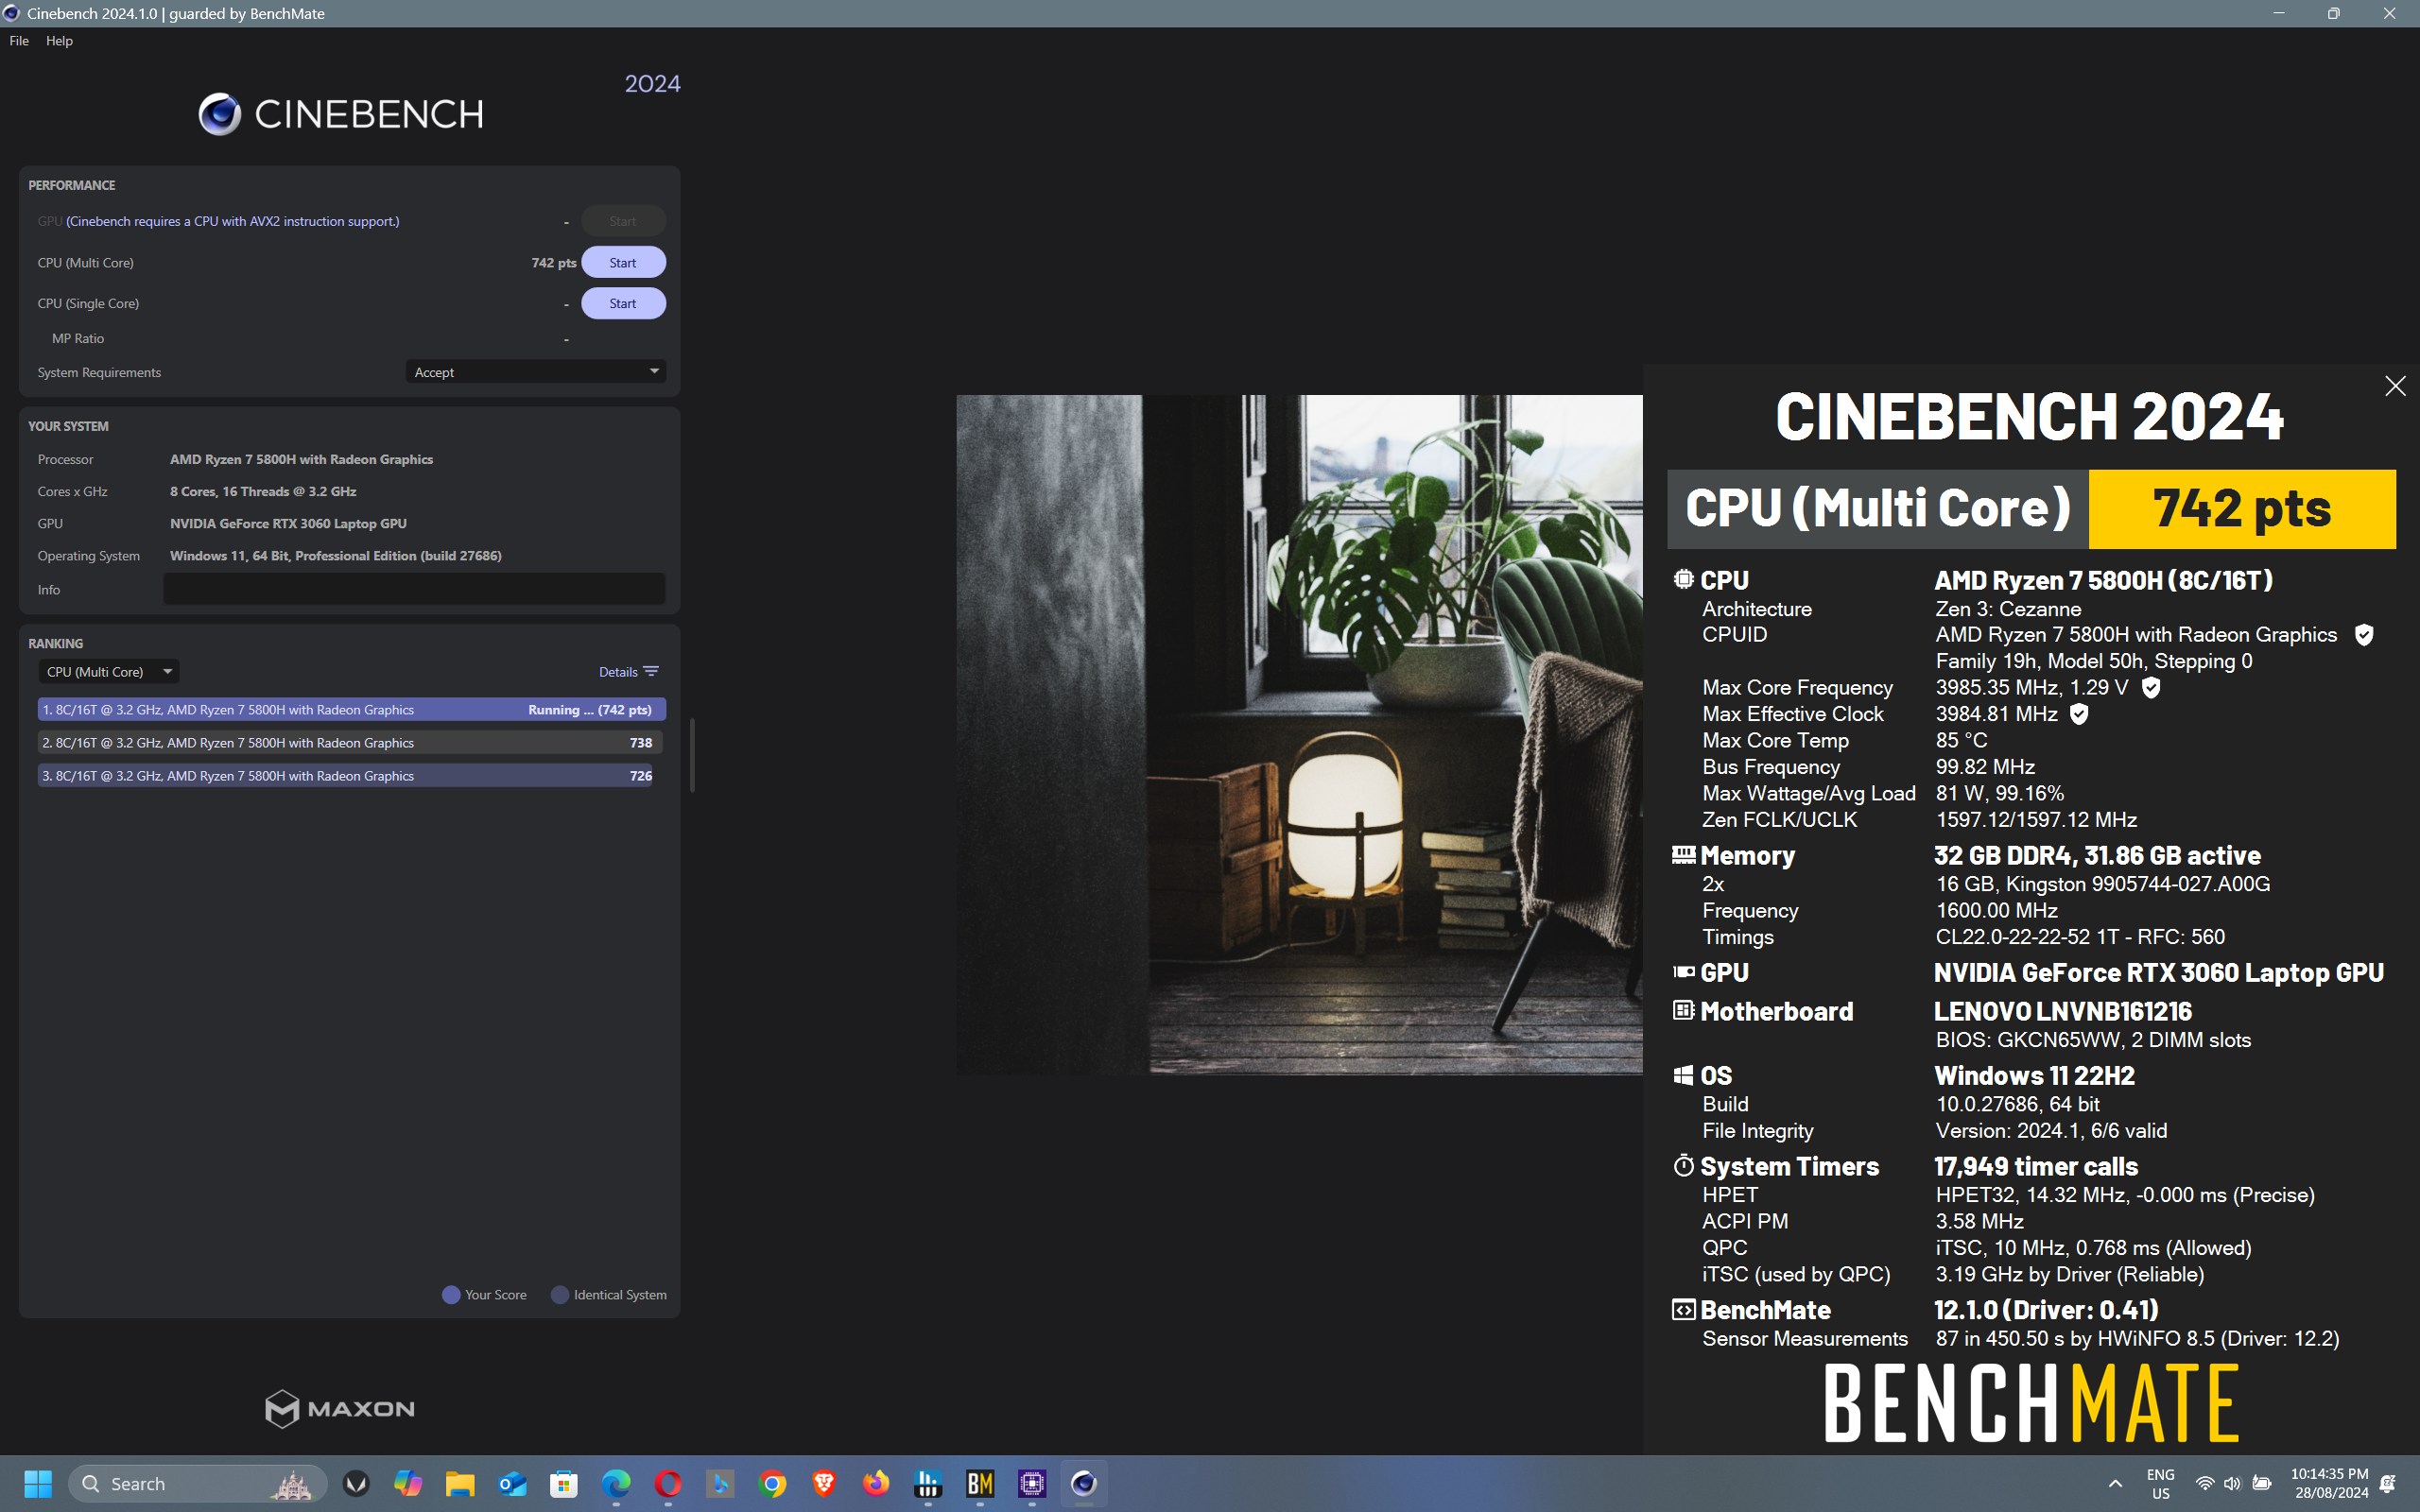The height and width of the screenshot is (1512, 2420).
Task: Click the 742 pts yellow score box
Action: [2242, 509]
